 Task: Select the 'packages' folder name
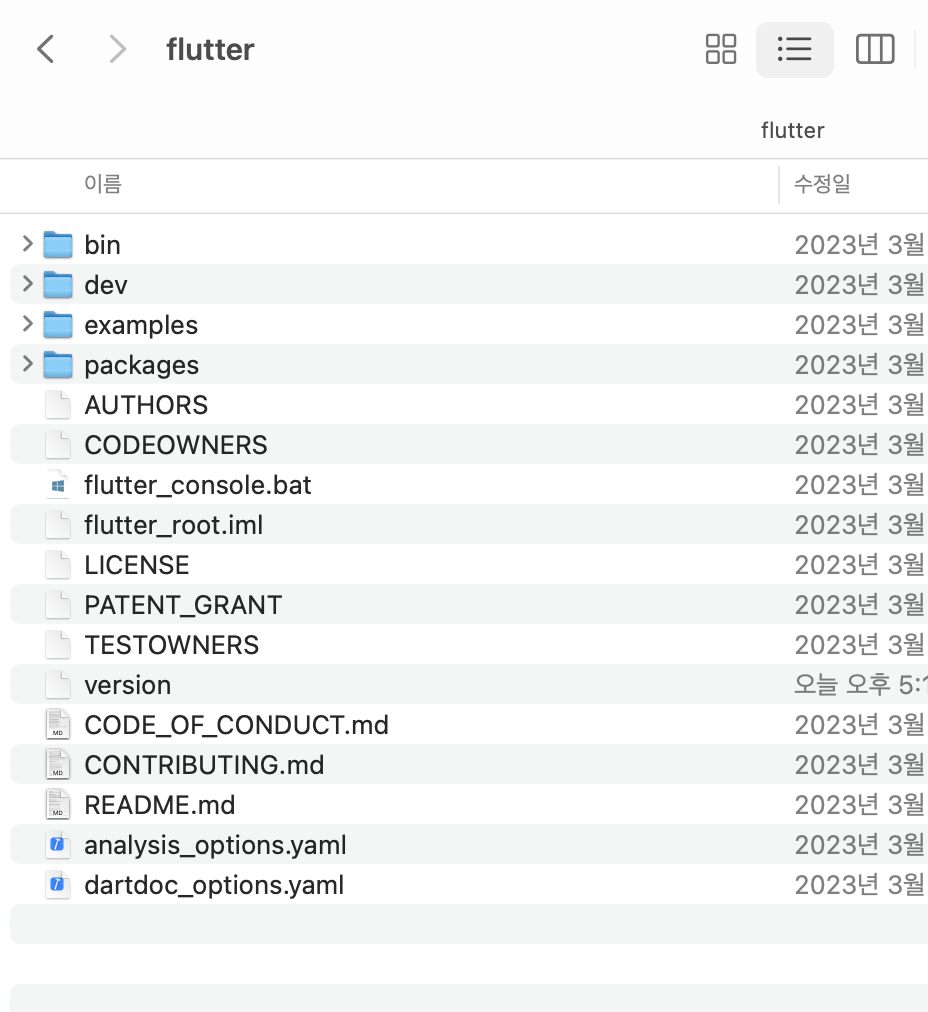(142, 365)
